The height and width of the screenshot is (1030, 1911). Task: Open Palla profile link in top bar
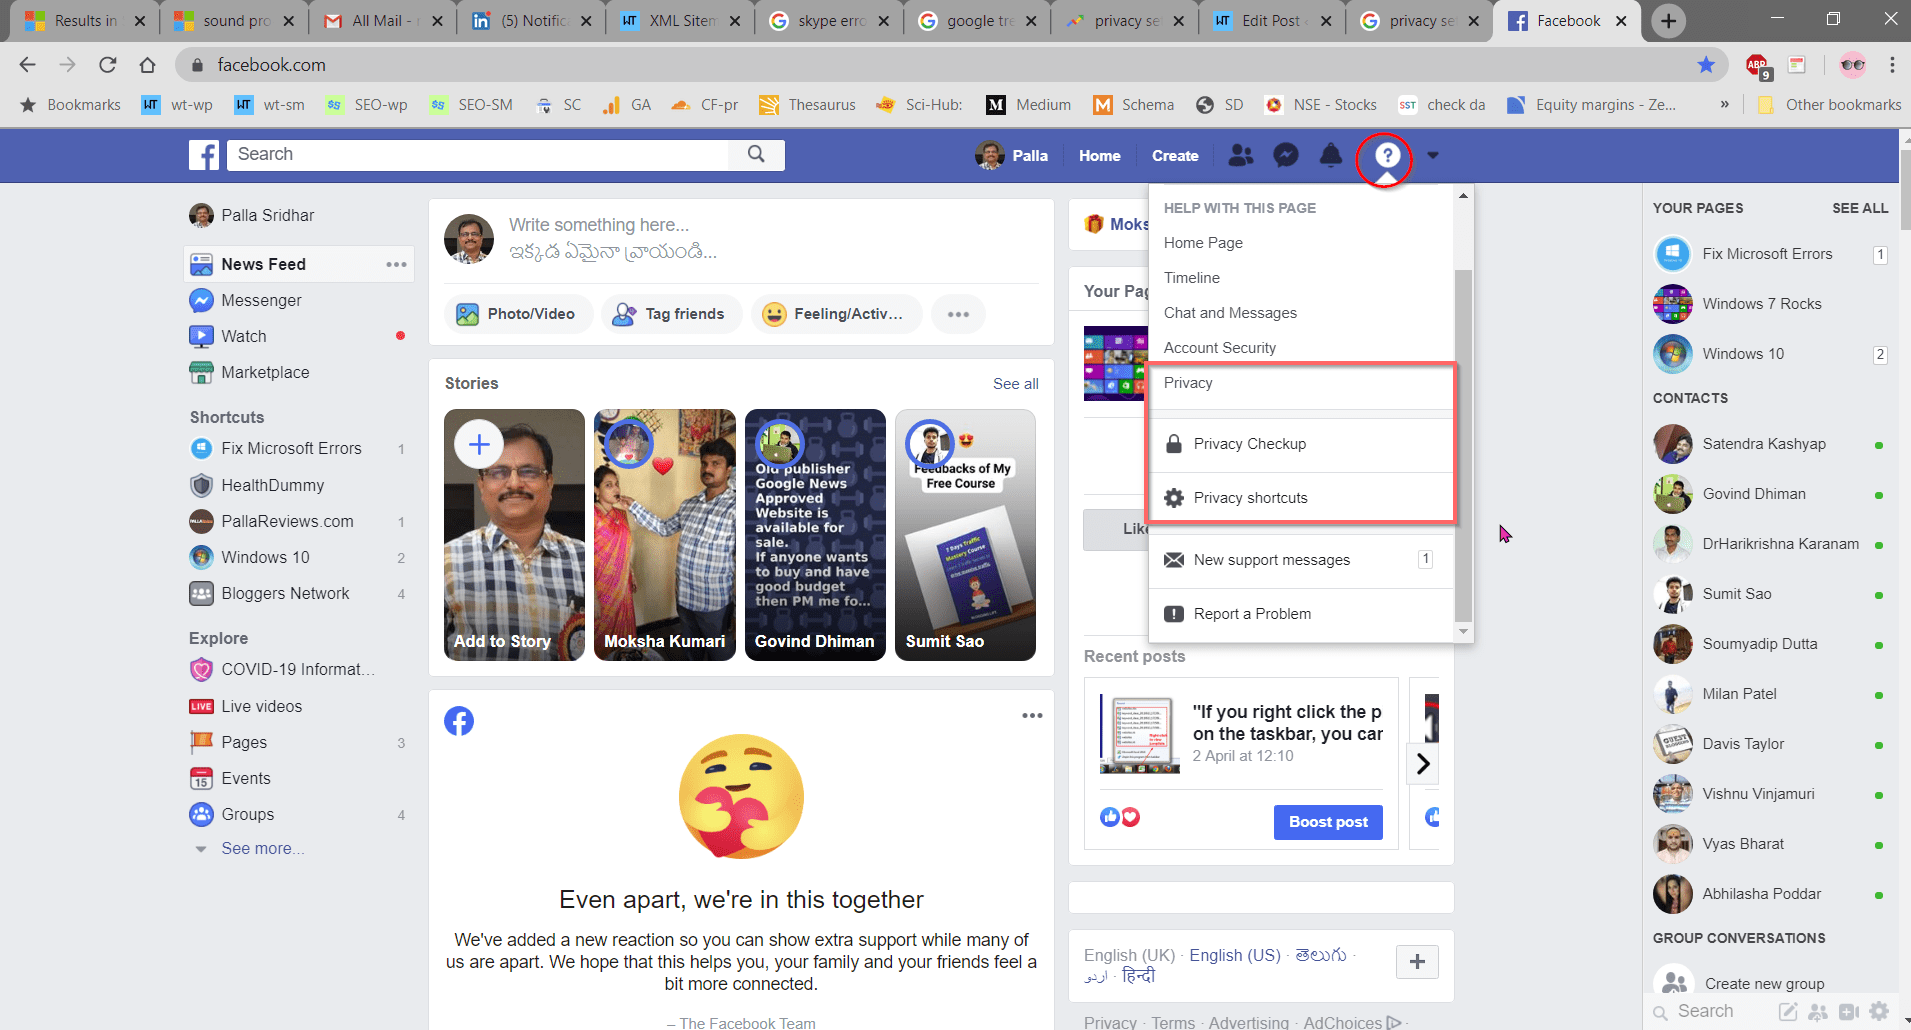pos(1012,156)
